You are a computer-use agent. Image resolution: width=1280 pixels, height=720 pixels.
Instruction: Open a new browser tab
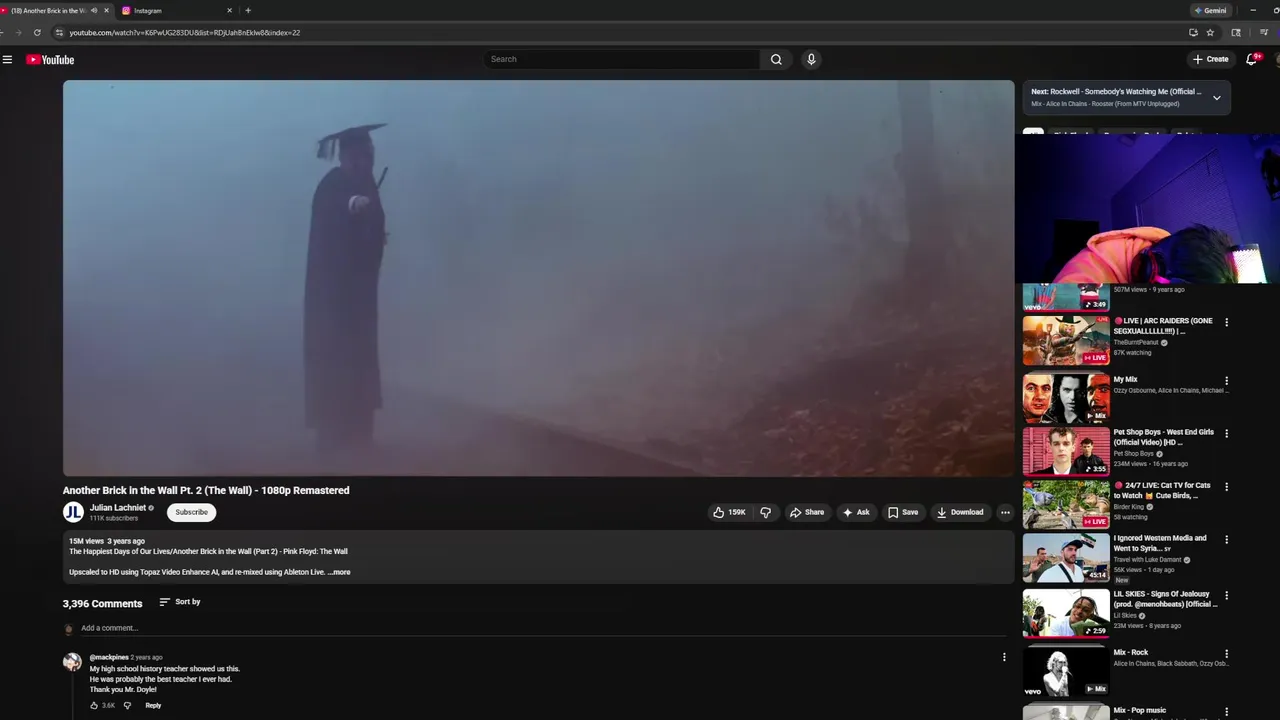pos(248,10)
